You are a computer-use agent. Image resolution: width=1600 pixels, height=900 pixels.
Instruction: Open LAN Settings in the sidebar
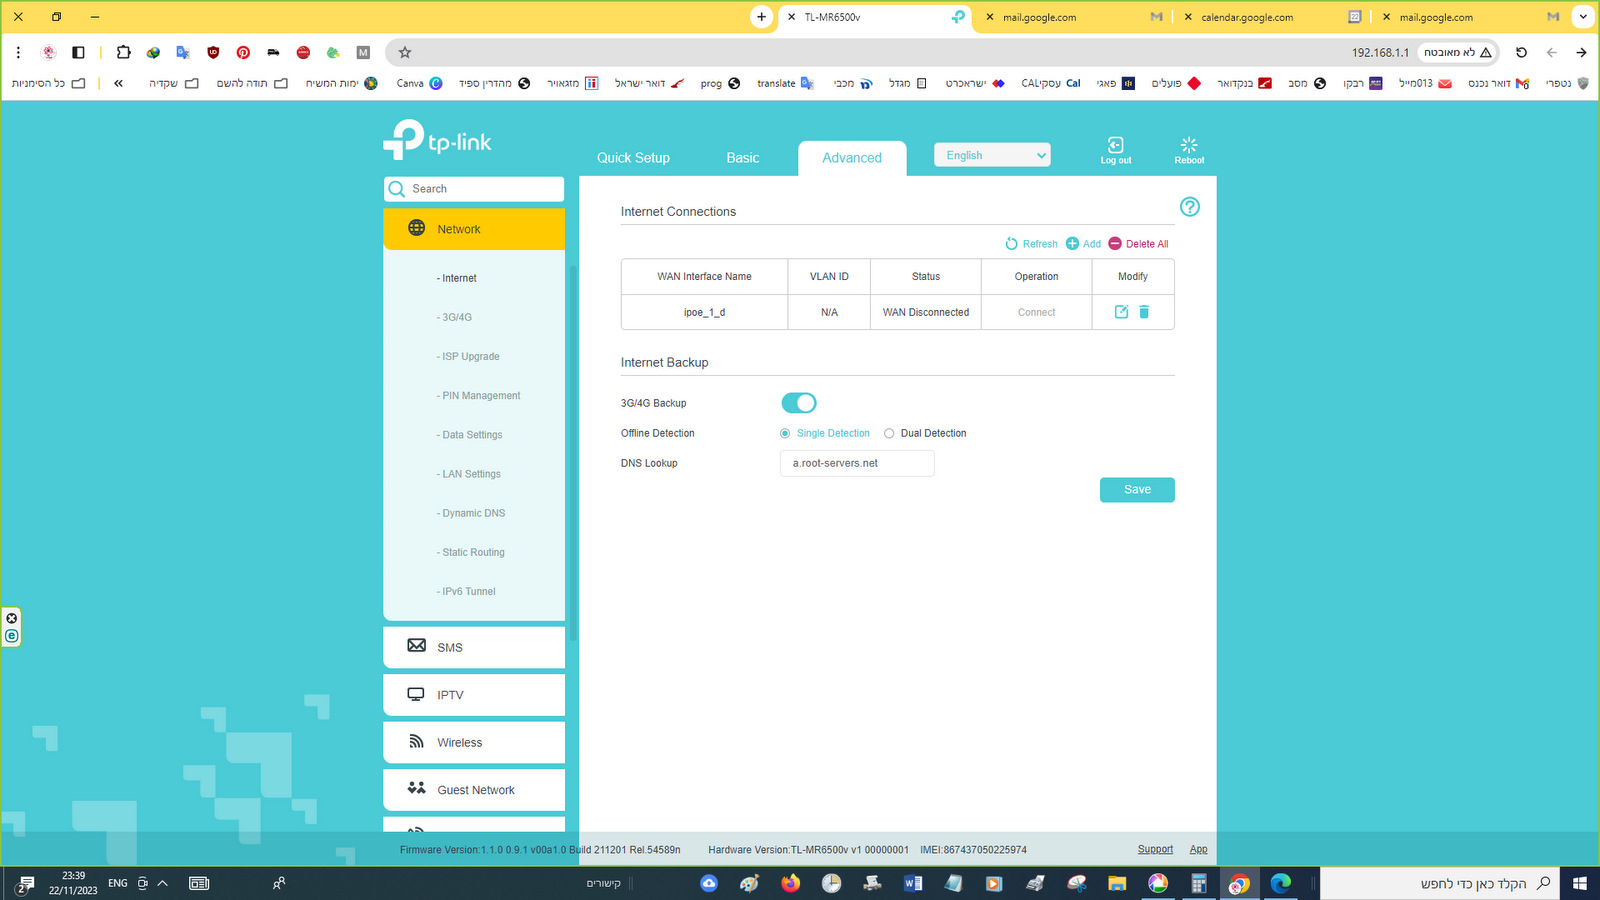pyautogui.click(x=468, y=474)
